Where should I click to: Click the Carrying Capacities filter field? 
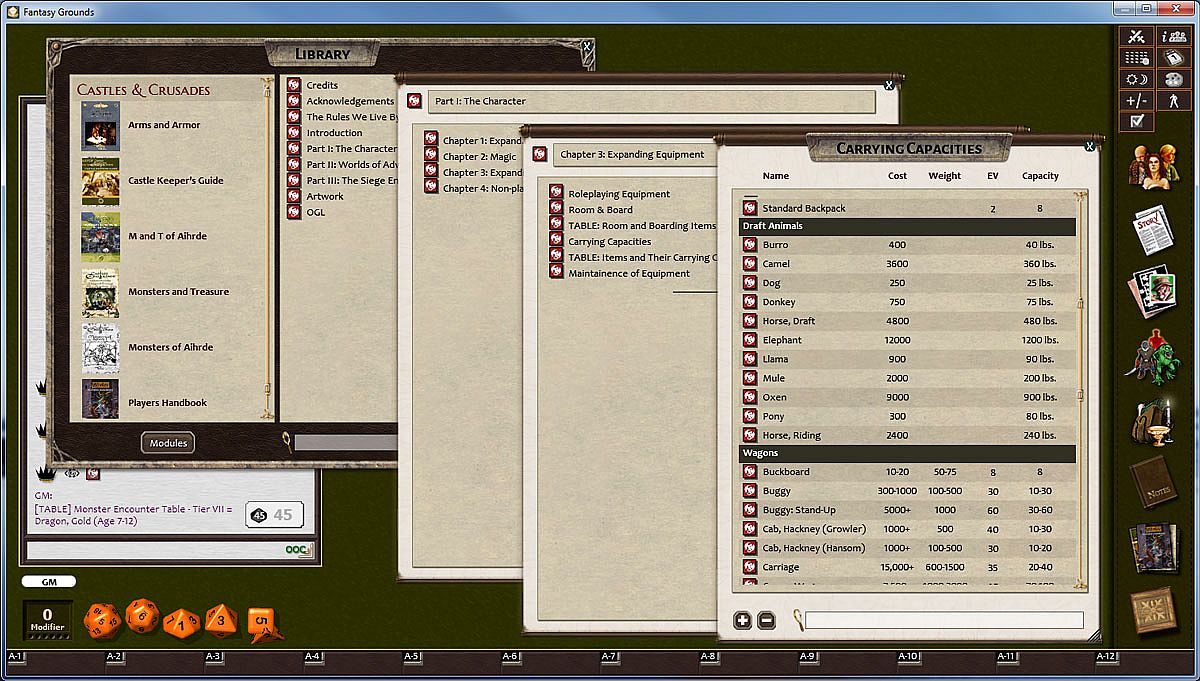pos(944,620)
